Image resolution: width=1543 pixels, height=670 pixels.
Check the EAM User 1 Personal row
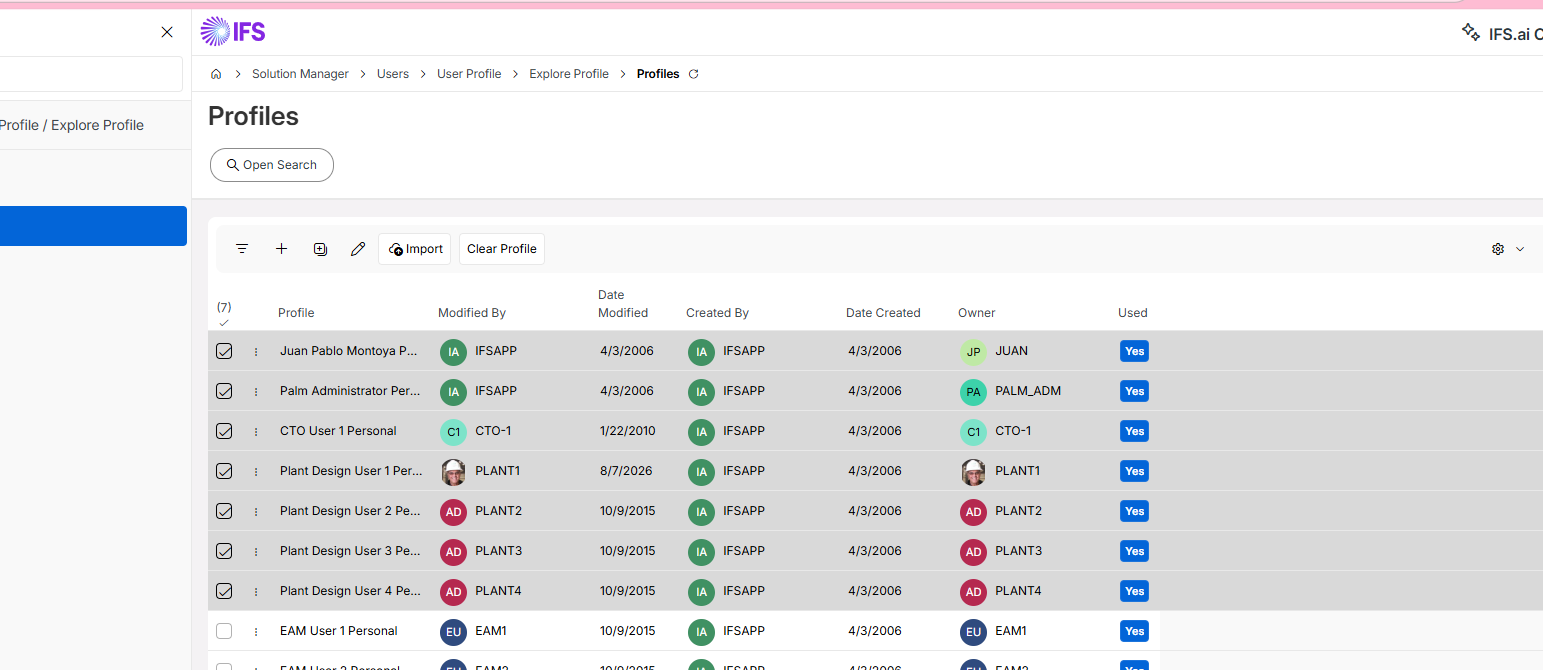(224, 631)
